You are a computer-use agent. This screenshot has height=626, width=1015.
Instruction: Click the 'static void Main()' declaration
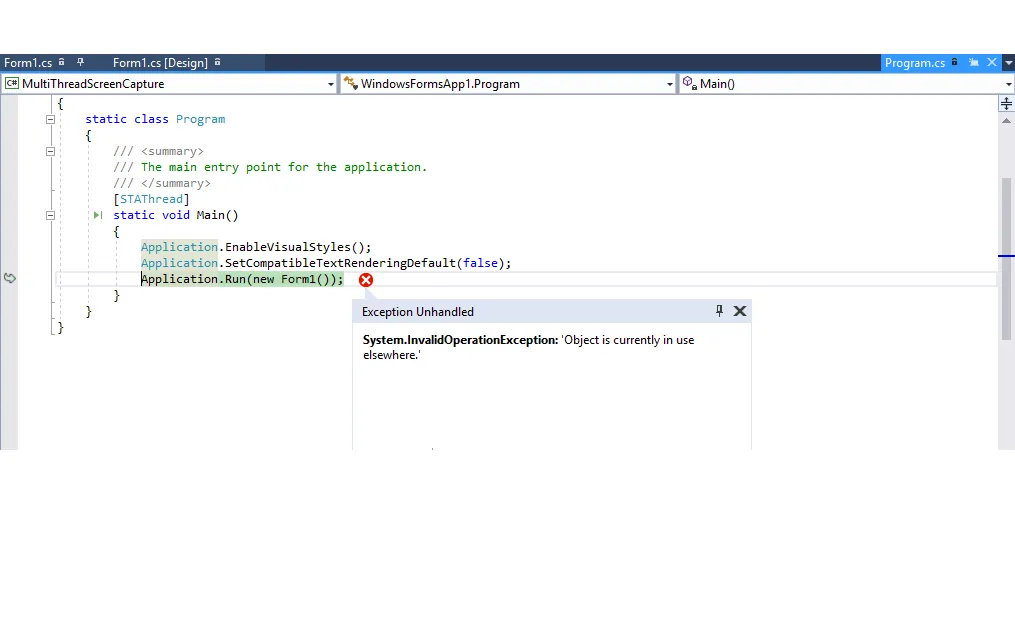[x=175, y=216]
